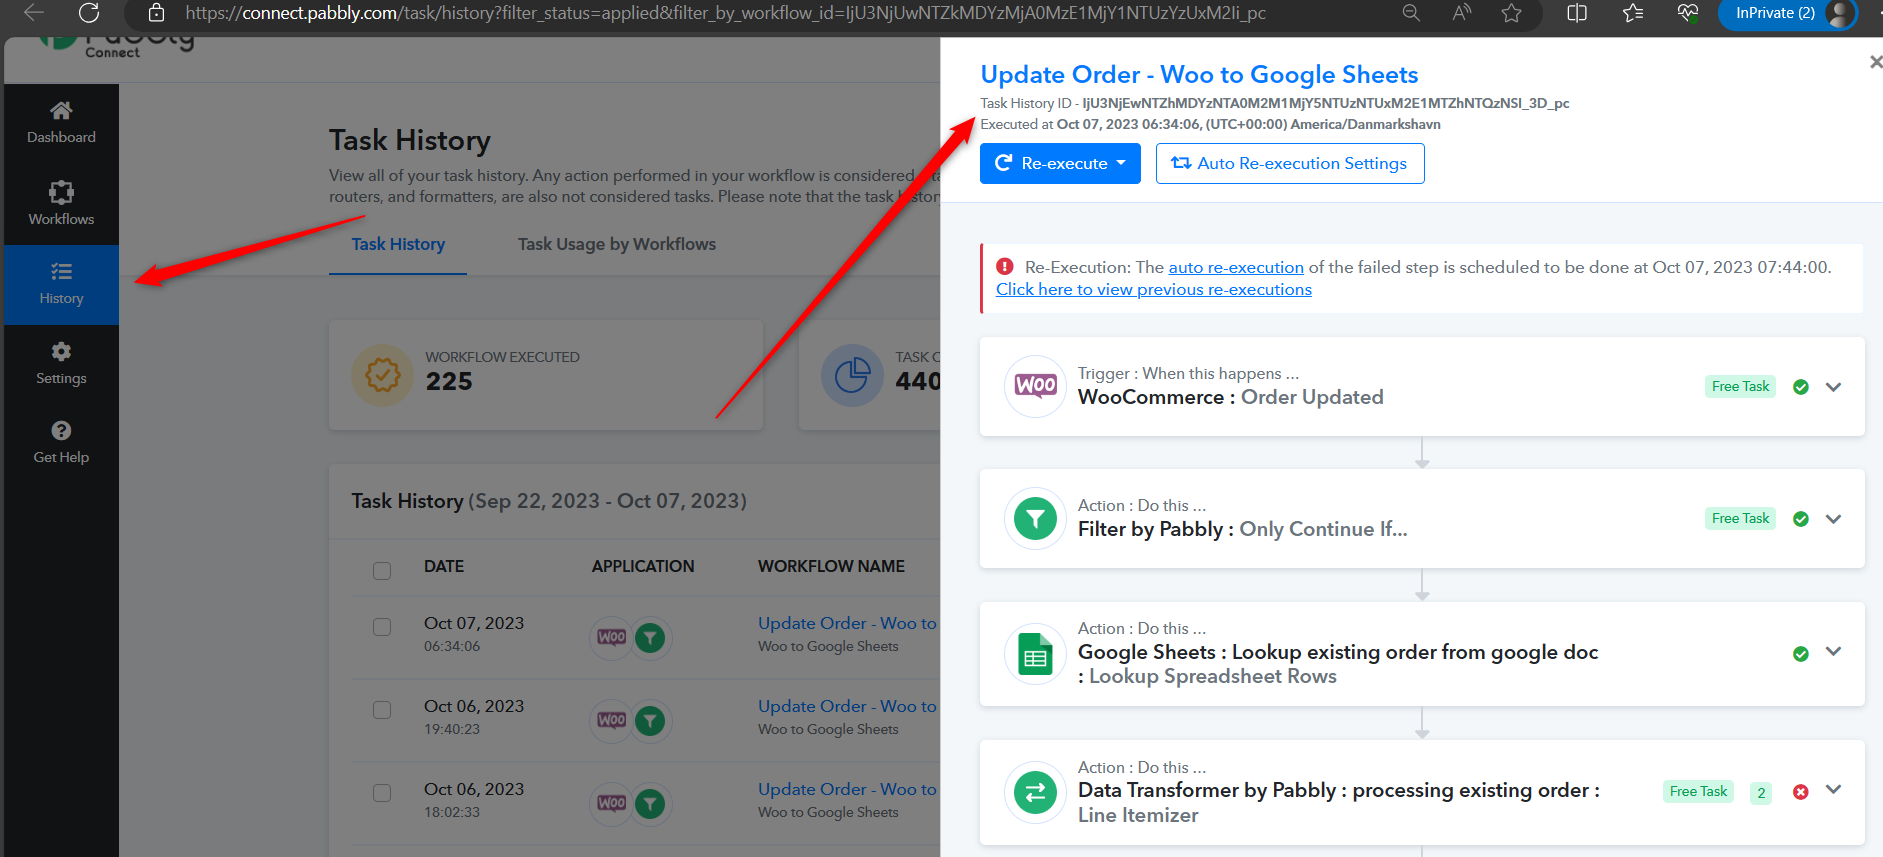Switch to Task Usage by Workflows tab
Image resolution: width=1883 pixels, height=857 pixels.
(x=617, y=244)
